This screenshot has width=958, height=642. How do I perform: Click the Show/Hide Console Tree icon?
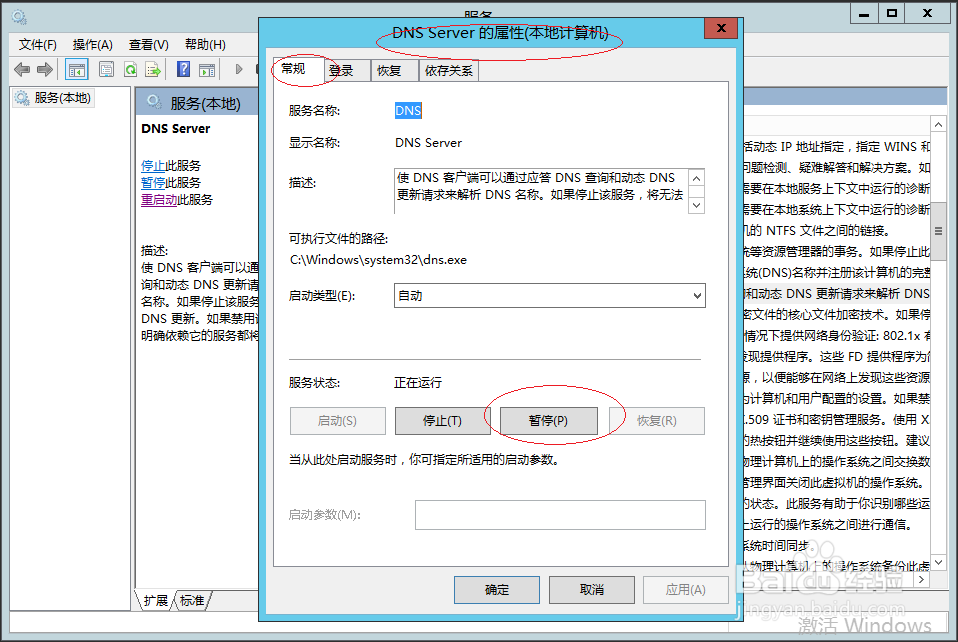[75, 68]
